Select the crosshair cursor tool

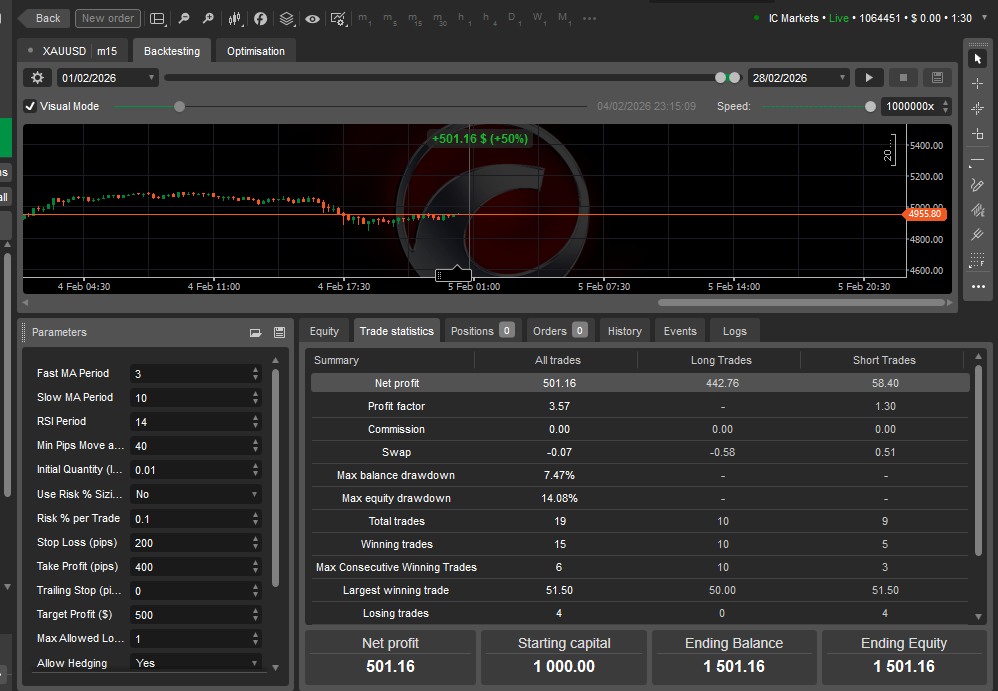978,83
